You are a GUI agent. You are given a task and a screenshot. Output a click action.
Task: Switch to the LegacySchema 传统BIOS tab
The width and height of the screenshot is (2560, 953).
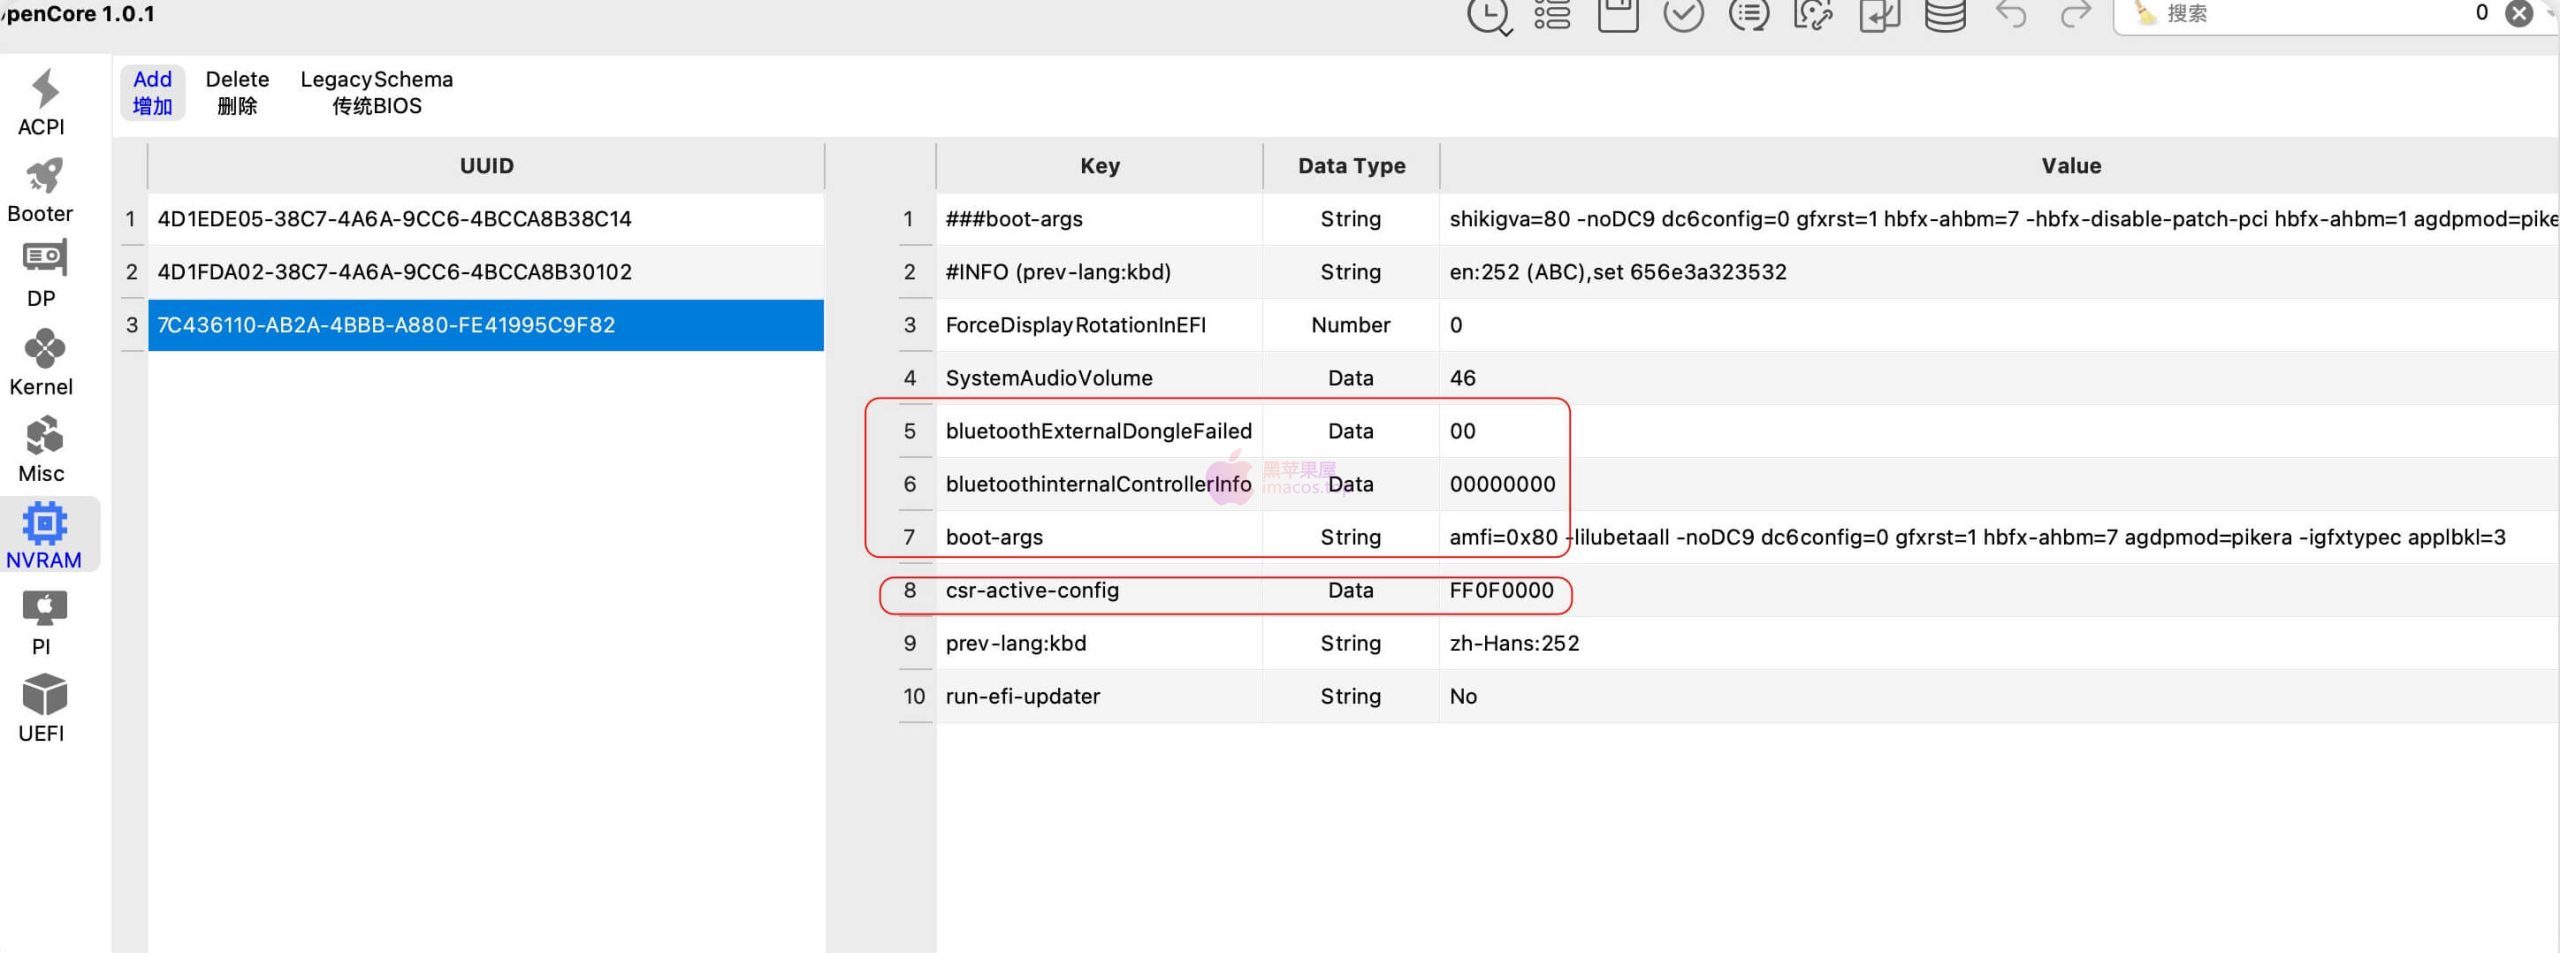tap(377, 92)
